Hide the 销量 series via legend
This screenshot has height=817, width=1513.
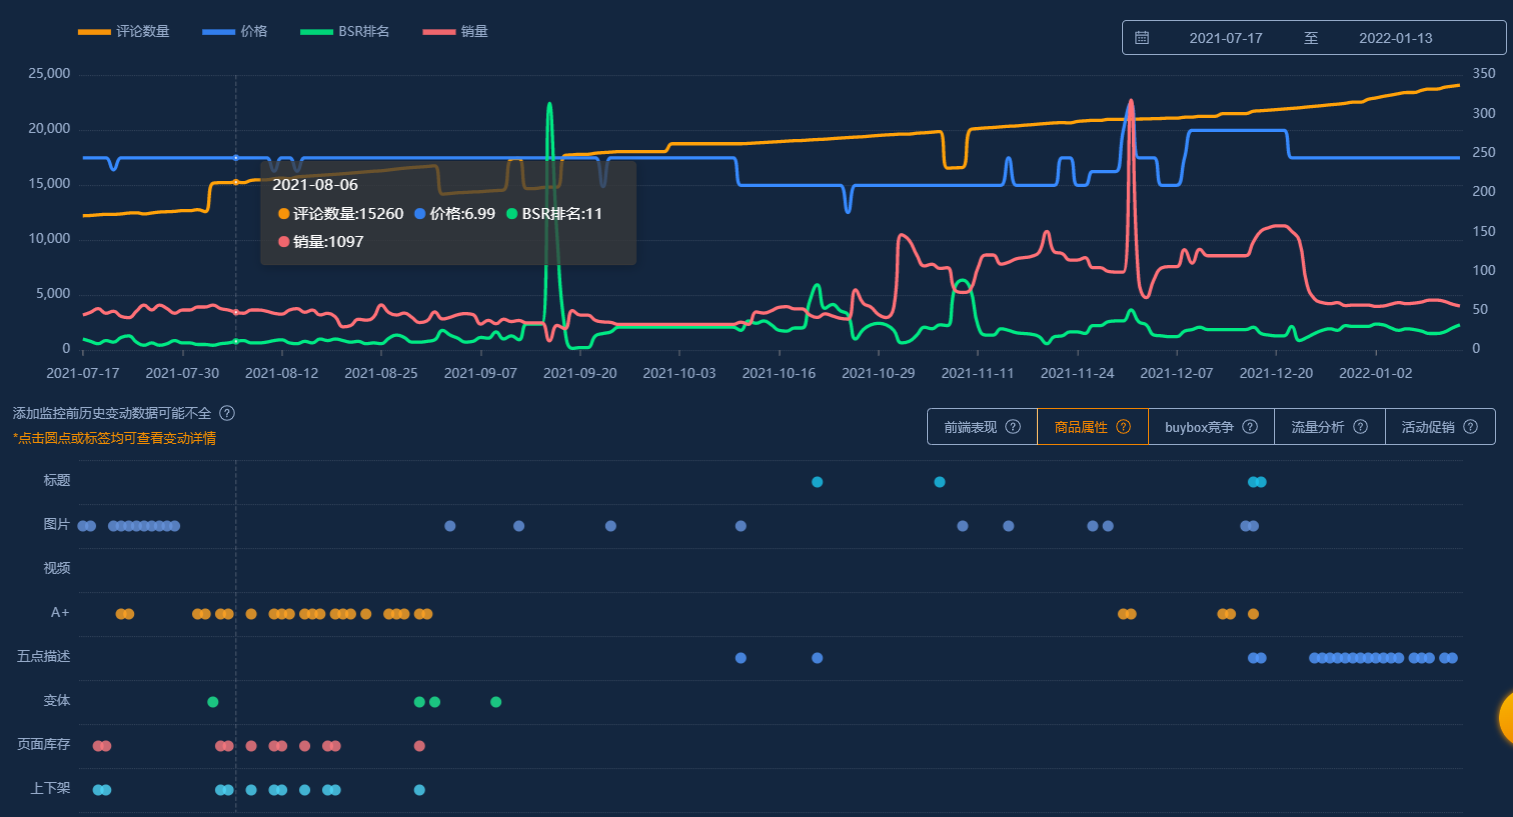456,32
